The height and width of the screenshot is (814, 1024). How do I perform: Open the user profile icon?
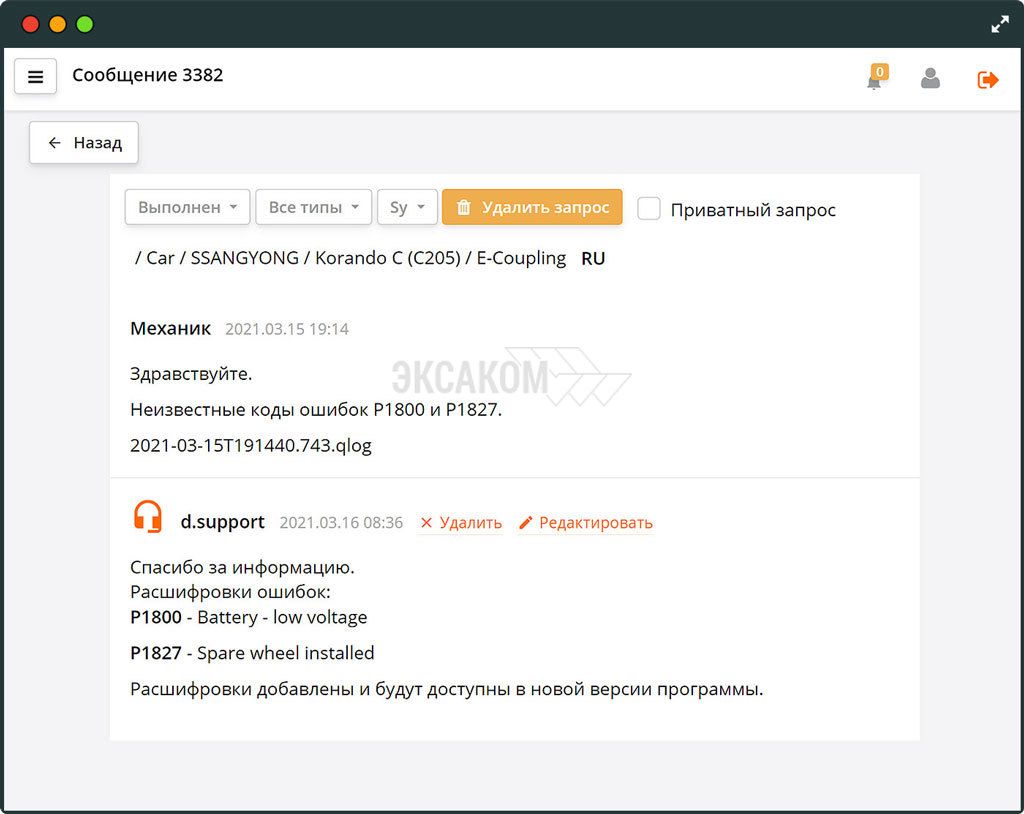[x=930, y=79]
